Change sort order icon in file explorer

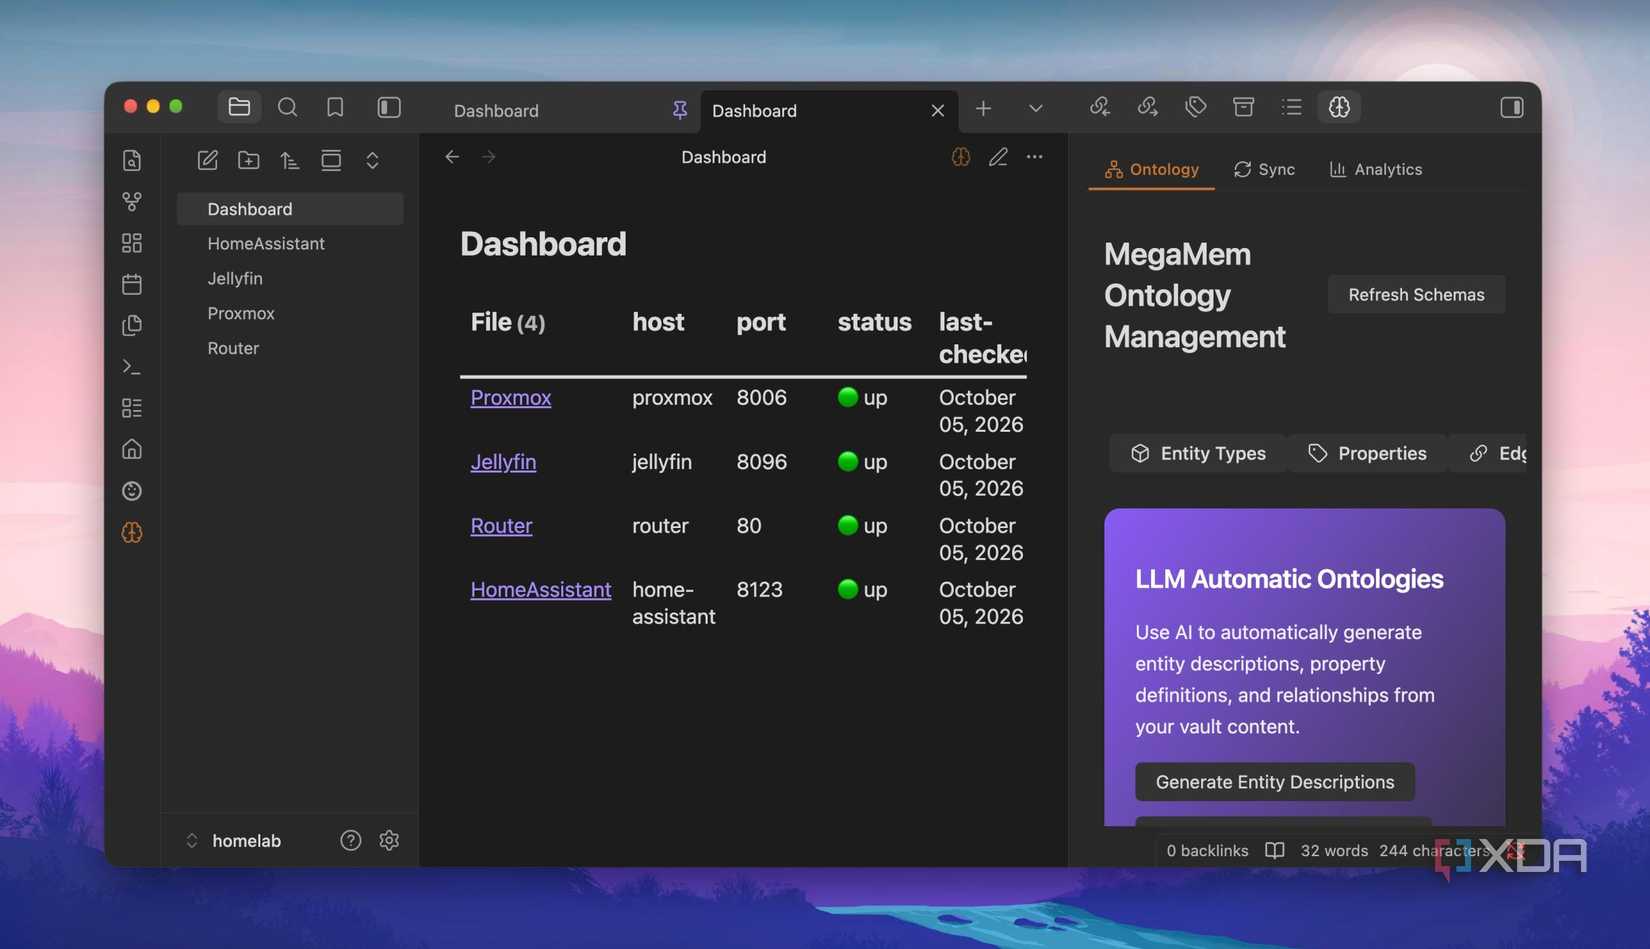tap(290, 160)
